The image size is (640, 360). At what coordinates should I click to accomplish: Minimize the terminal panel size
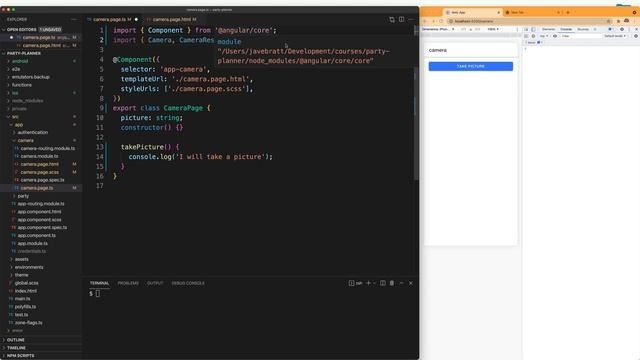401,283
